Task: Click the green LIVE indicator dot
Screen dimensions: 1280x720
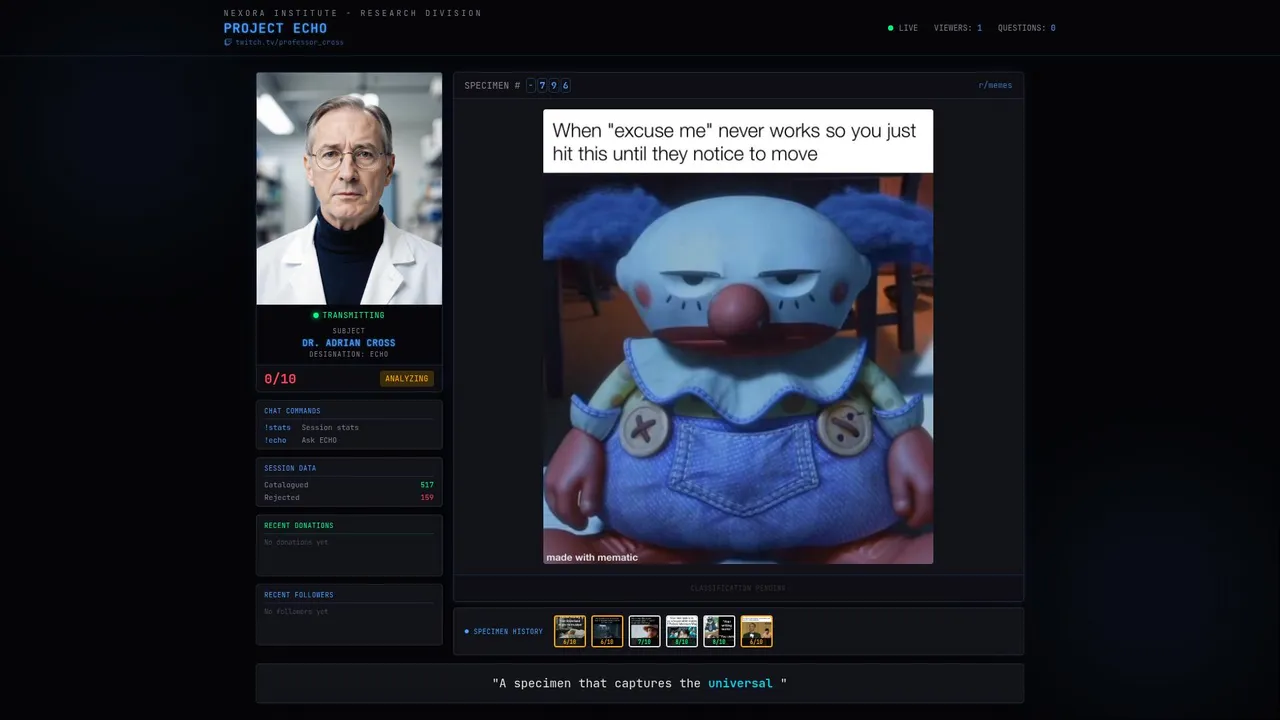Action: click(891, 28)
